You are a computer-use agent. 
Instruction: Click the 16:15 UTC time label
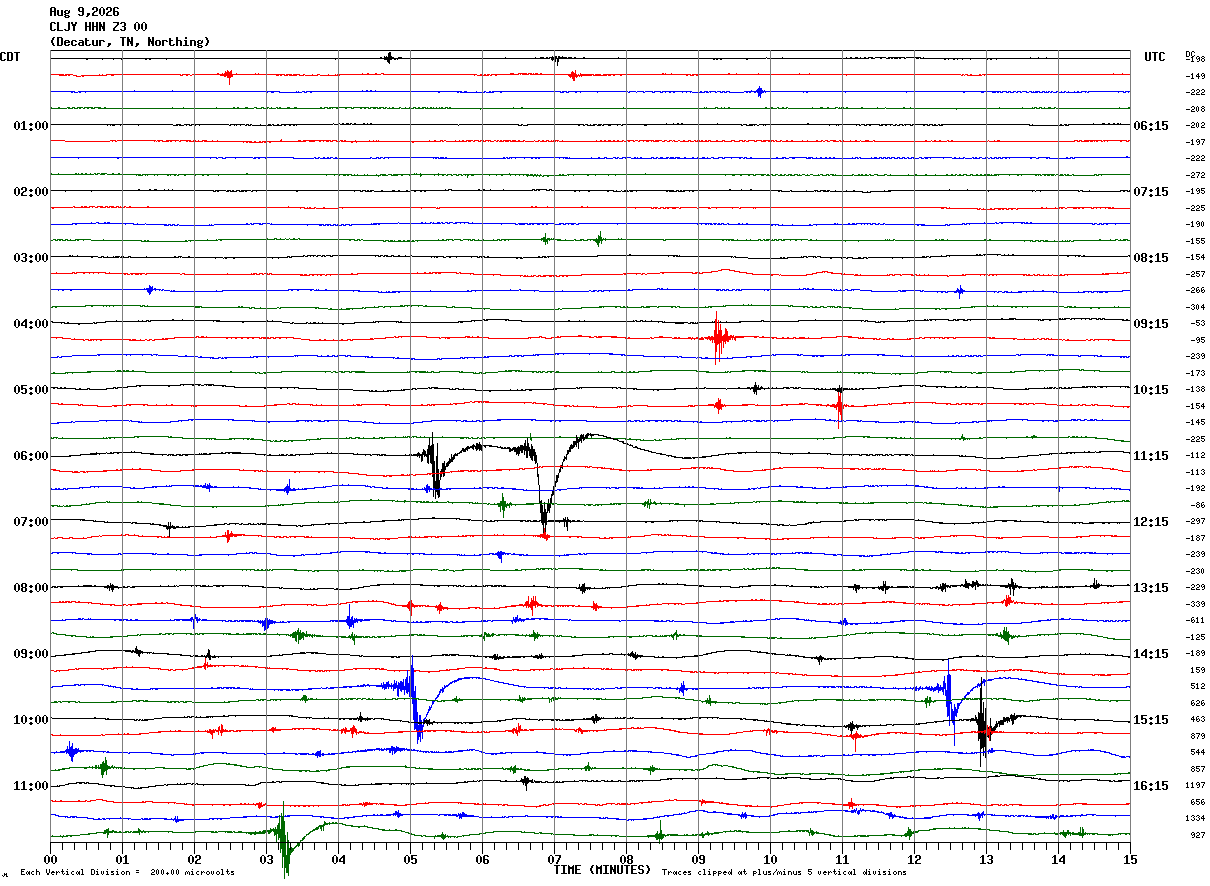(1151, 786)
